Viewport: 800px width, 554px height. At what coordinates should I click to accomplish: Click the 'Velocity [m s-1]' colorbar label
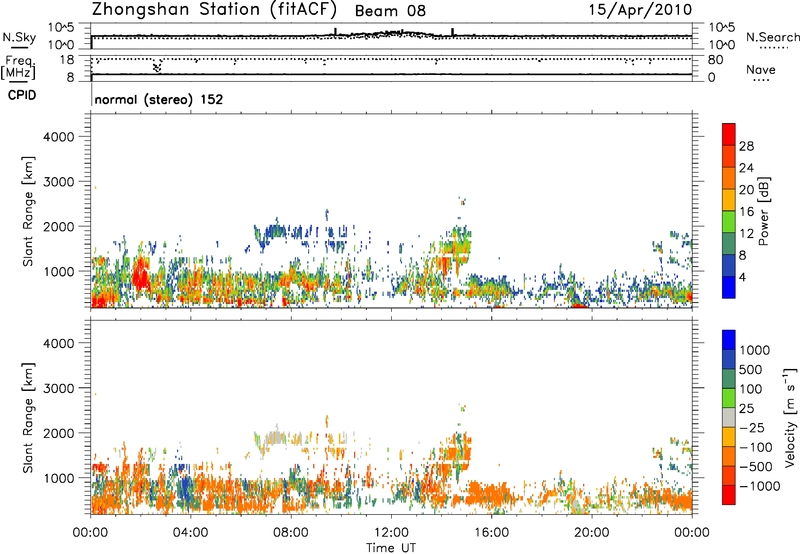[790, 417]
